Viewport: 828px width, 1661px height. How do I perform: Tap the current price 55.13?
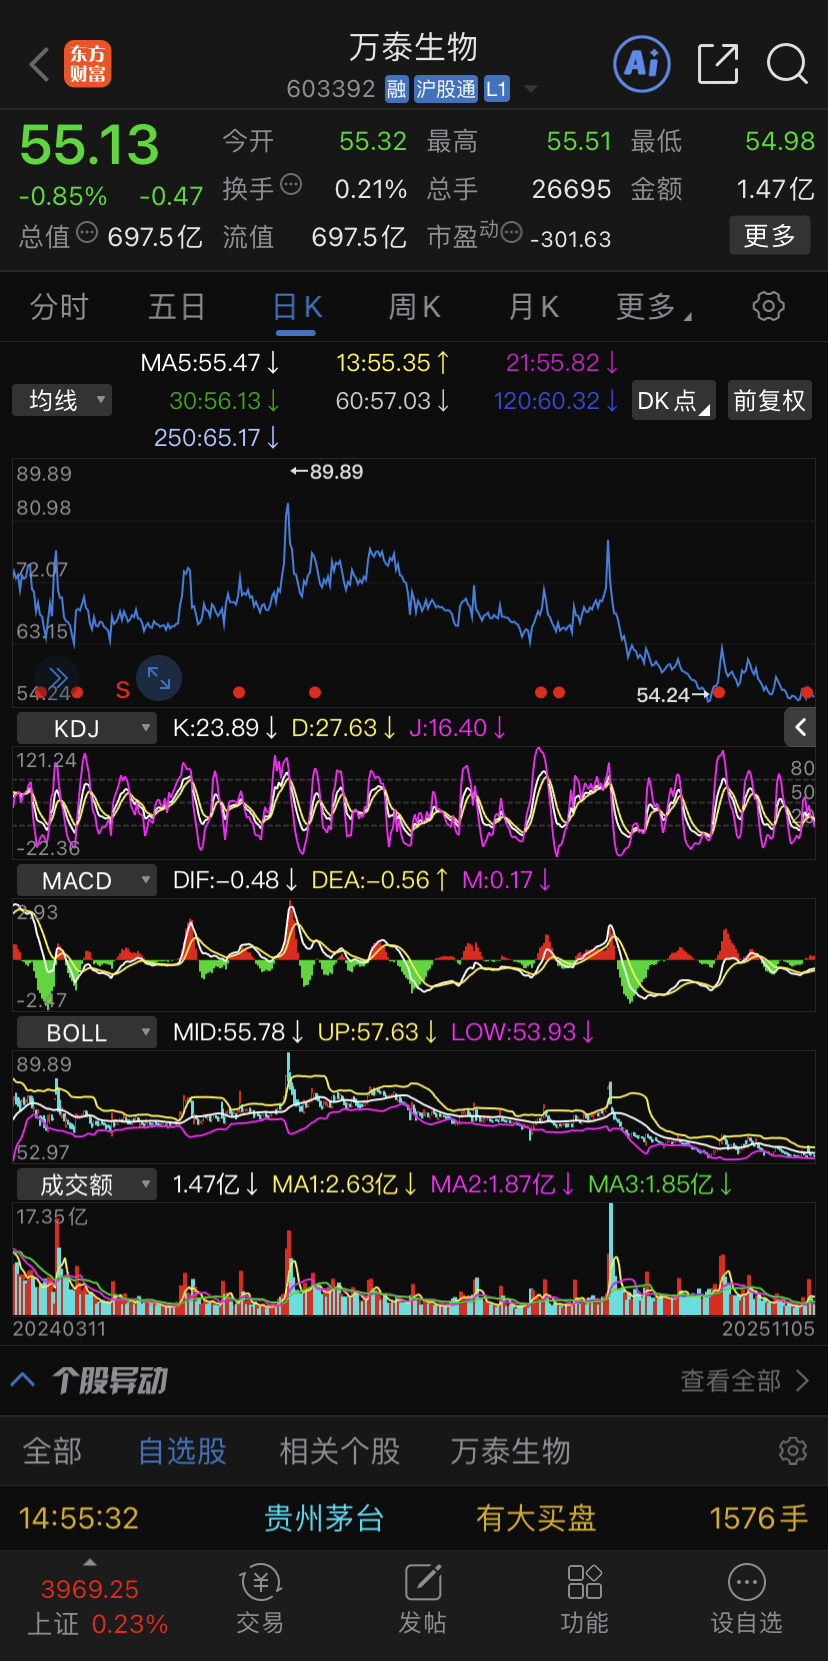[90, 145]
